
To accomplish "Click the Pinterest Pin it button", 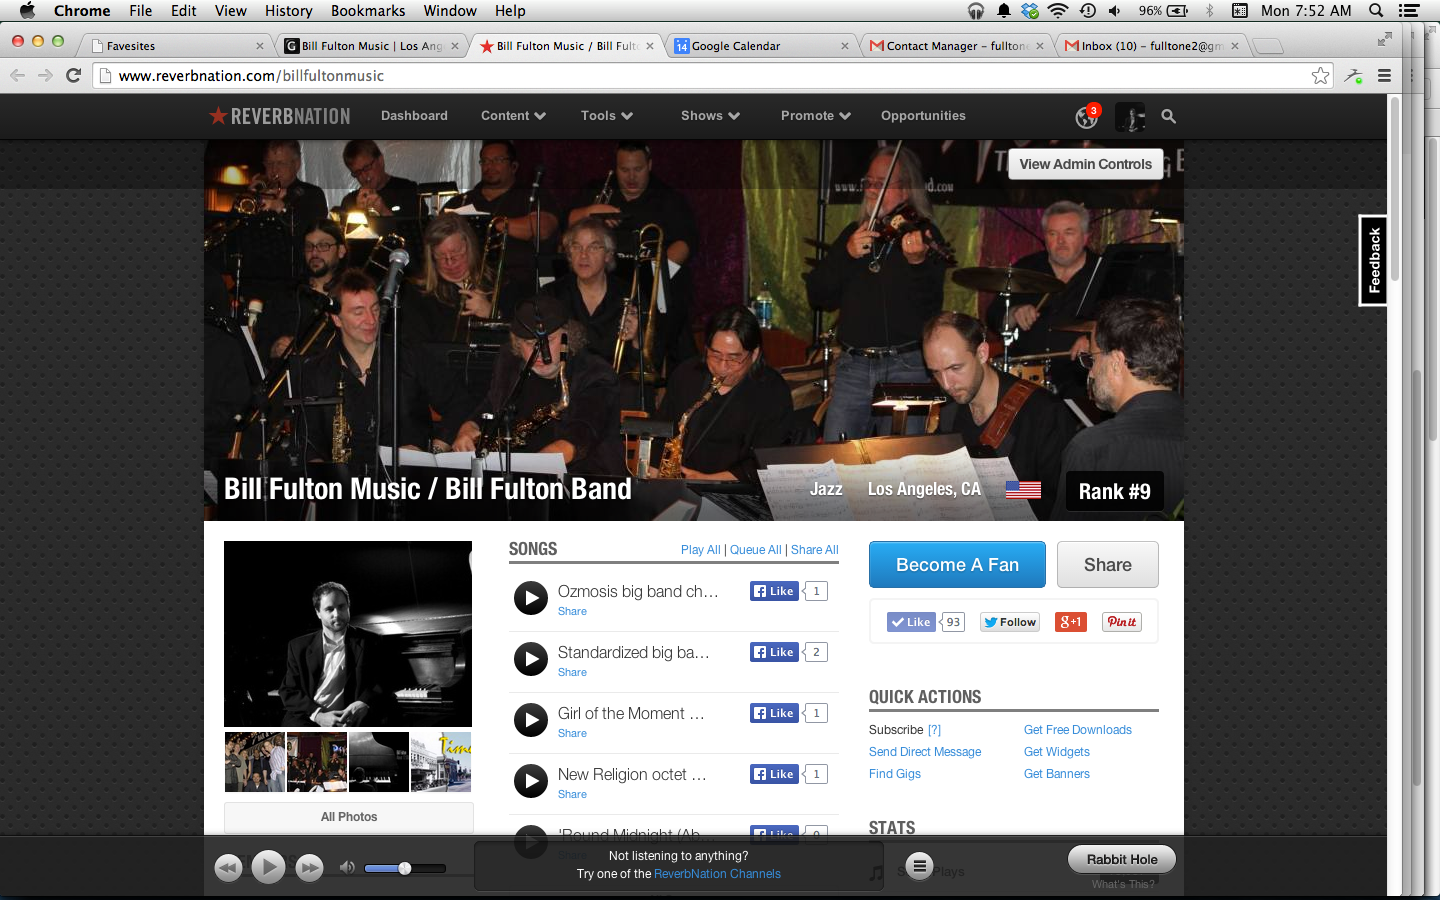I will (1122, 622).
